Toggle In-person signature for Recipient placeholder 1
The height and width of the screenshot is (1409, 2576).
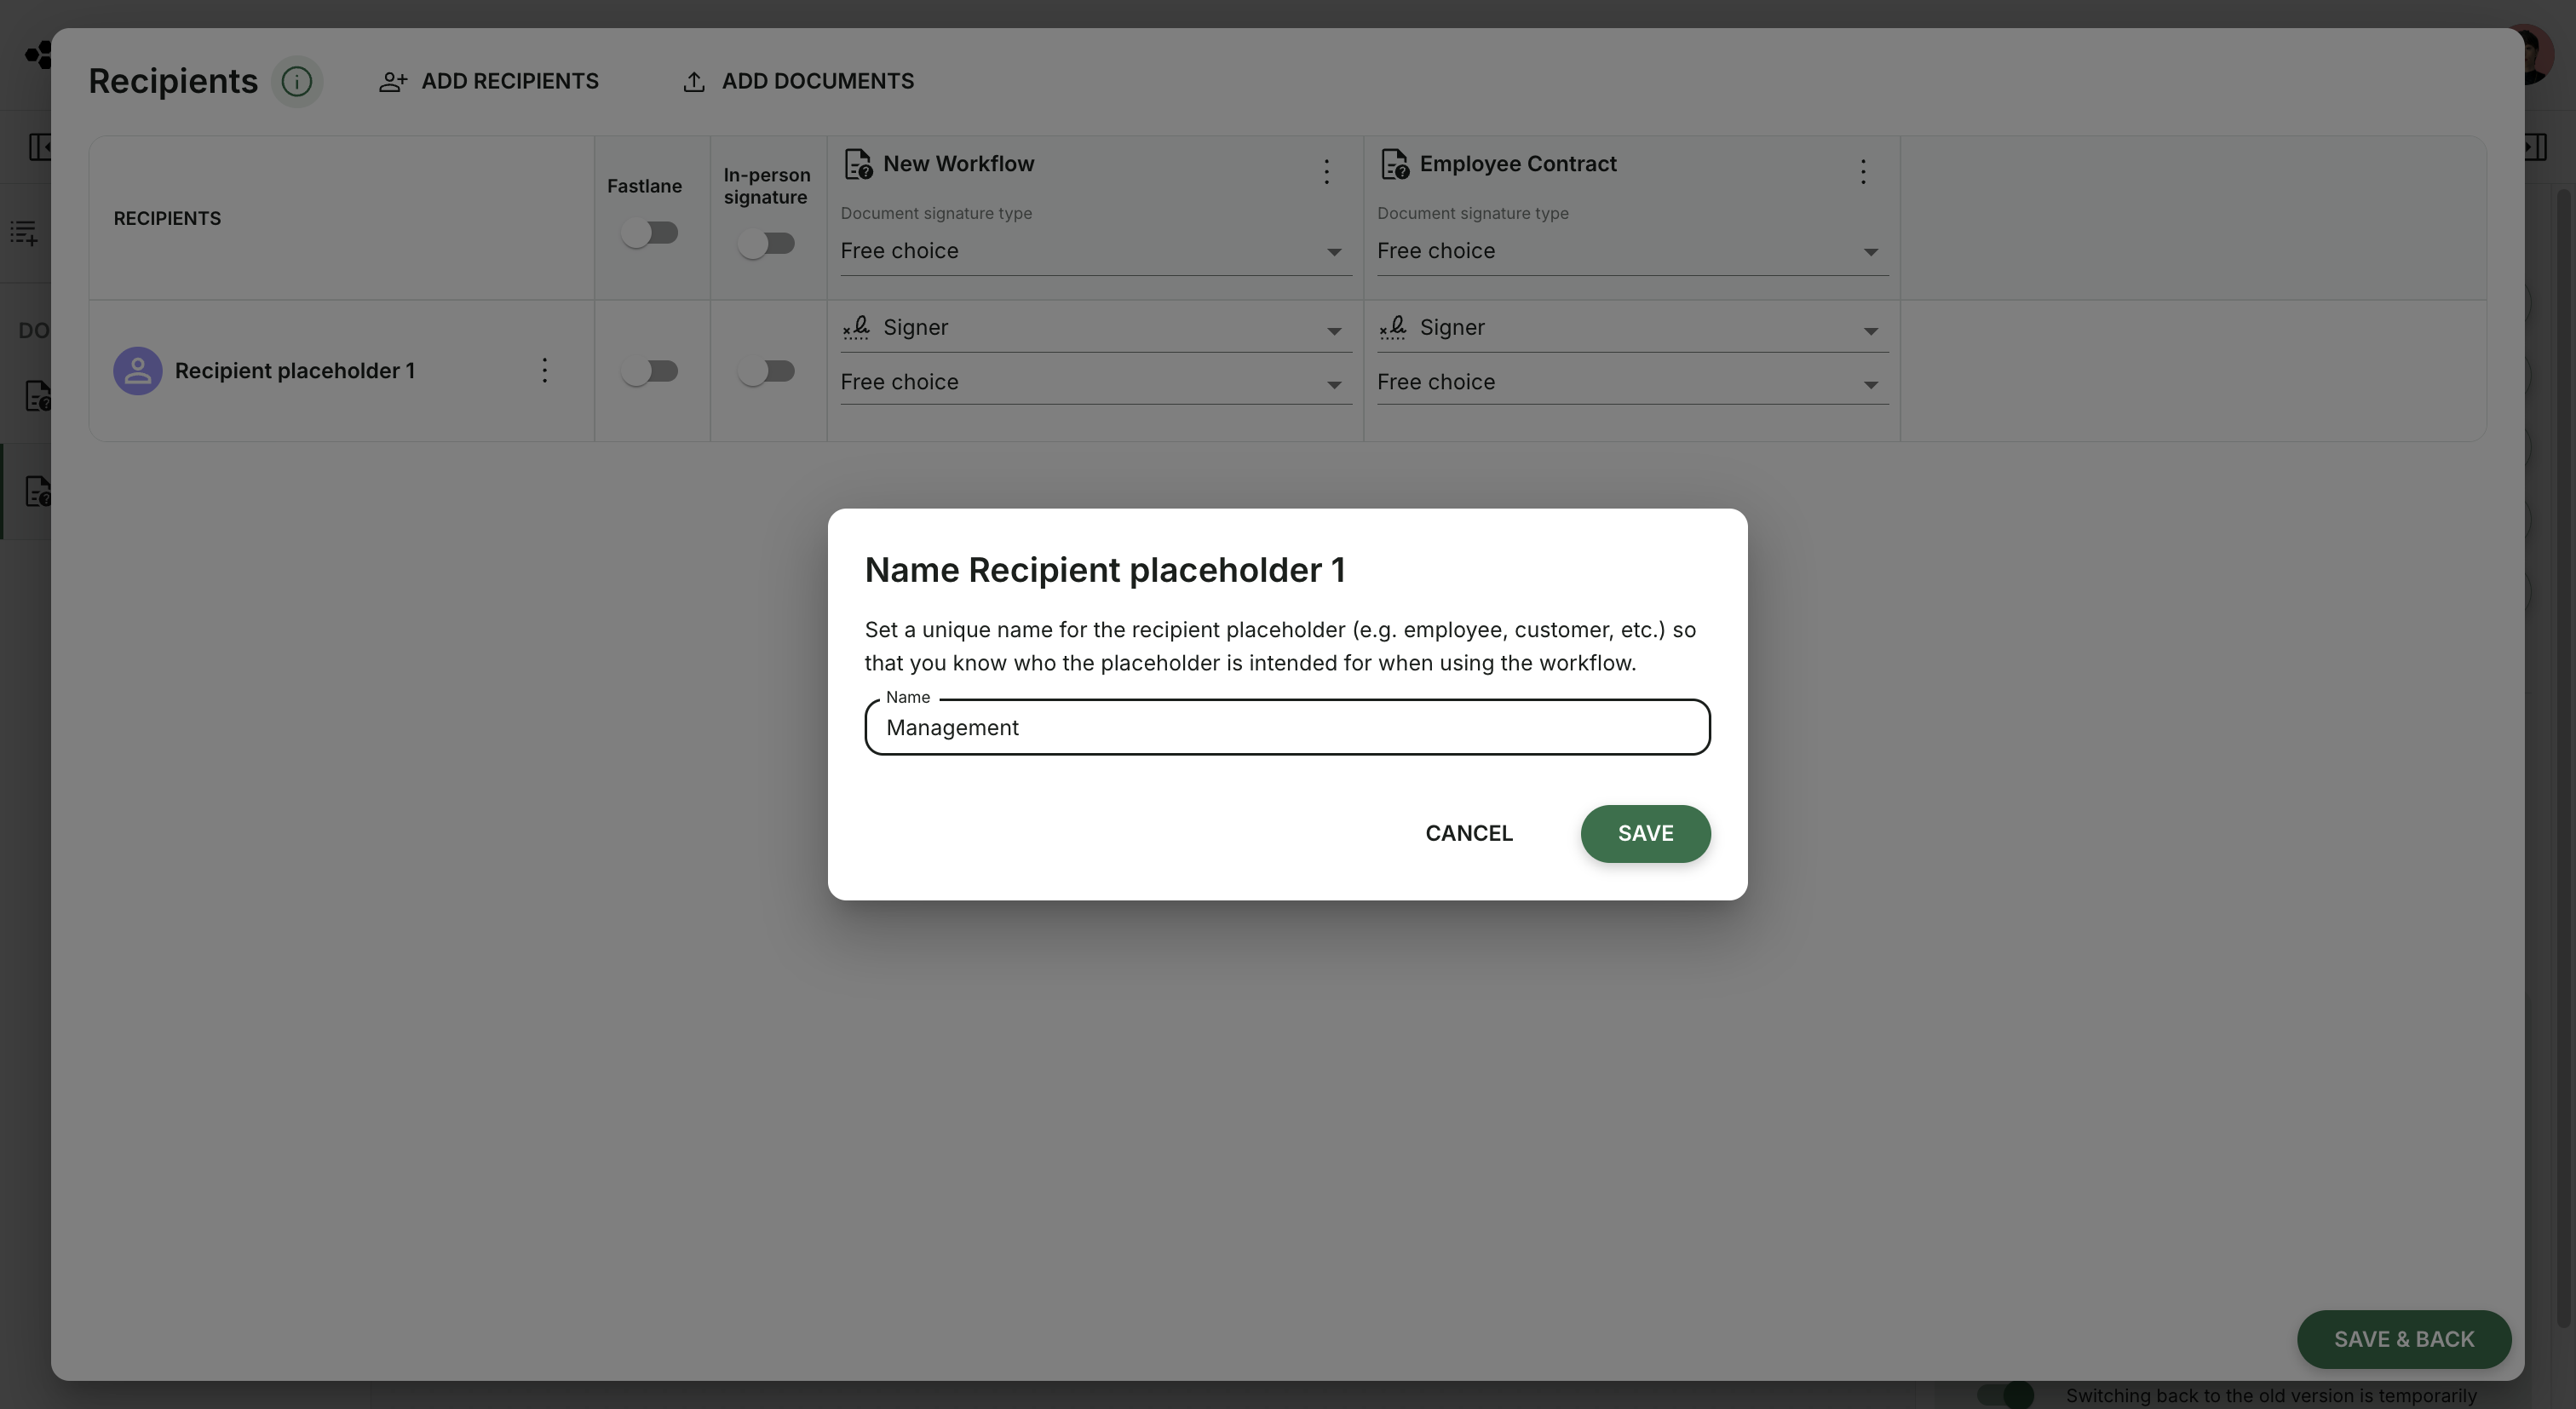(766, 371)
